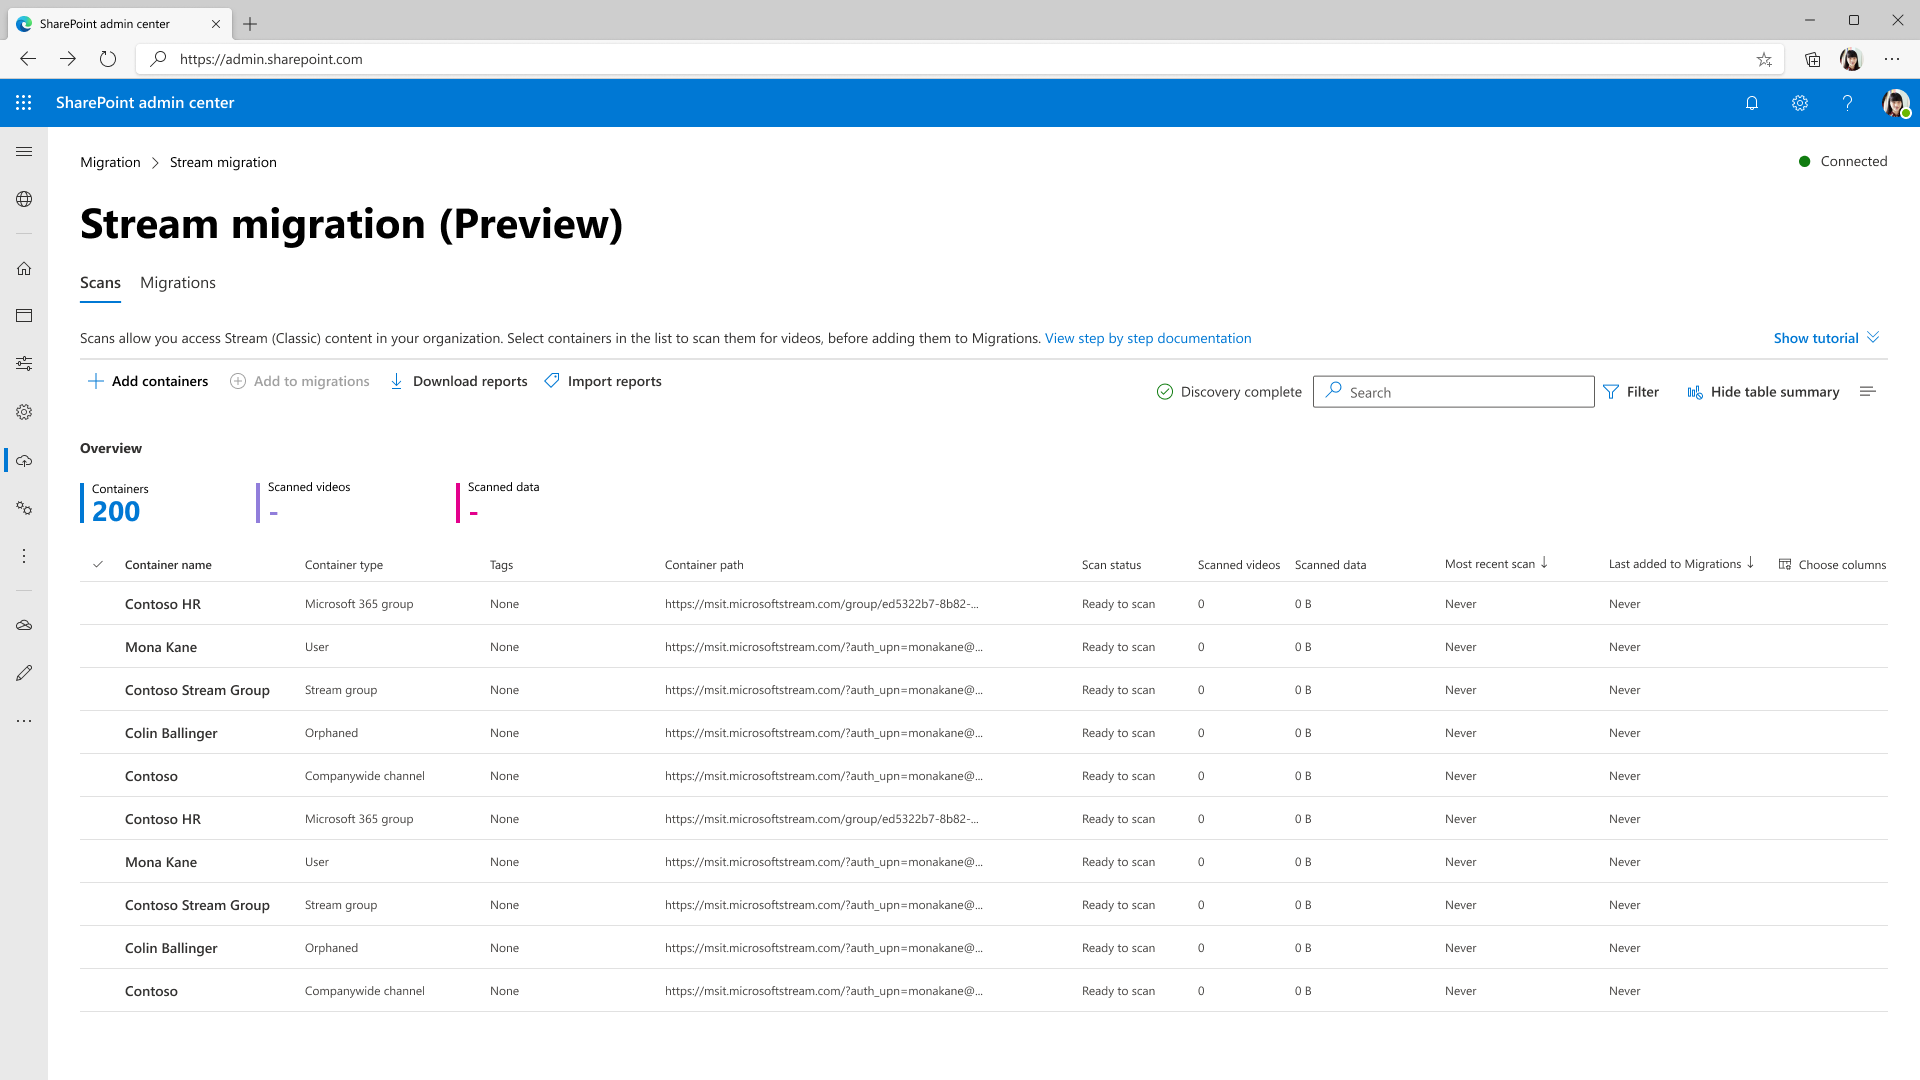Click the Discovery complete status icon
The width and height of the screenshot is (1920, 1080).
(x=1164, y=392)
